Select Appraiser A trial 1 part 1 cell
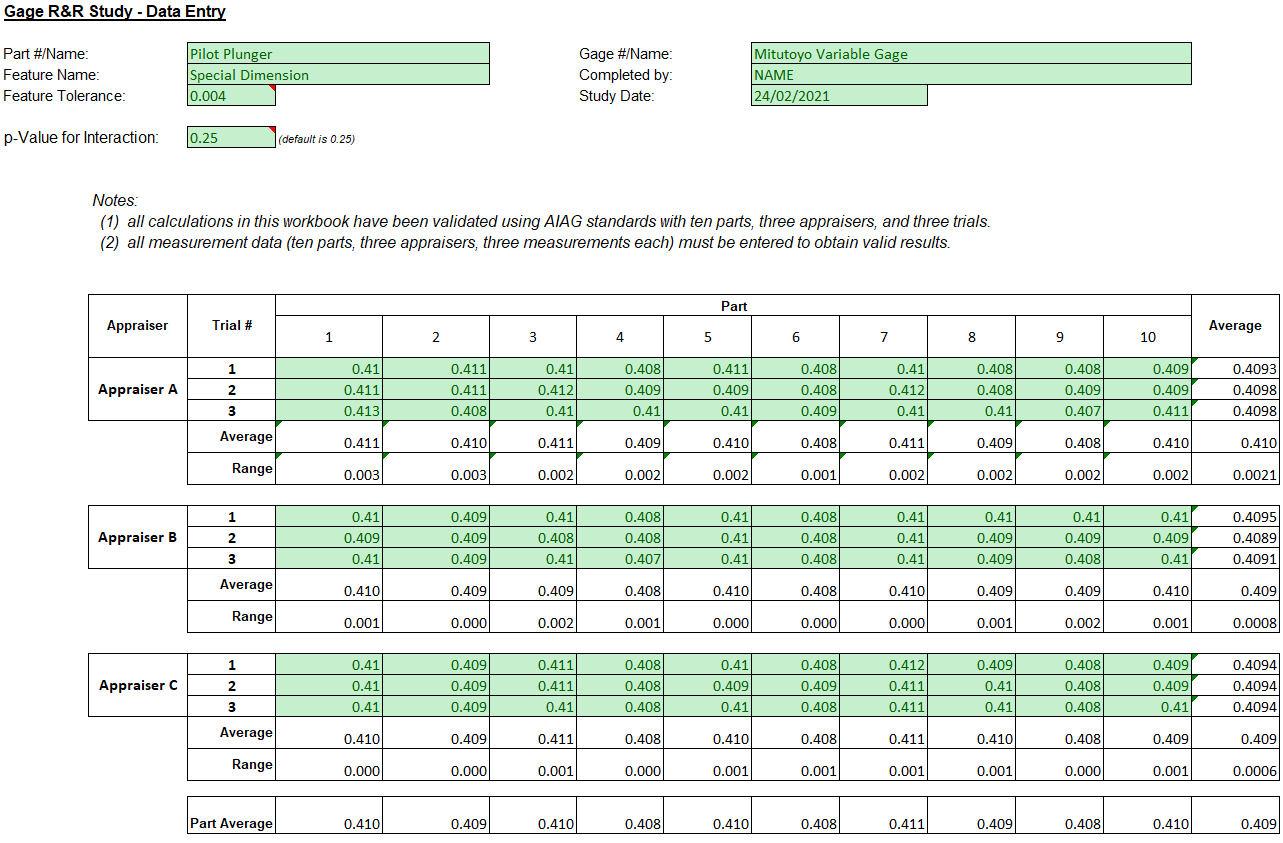 click(x=329, y=369)
